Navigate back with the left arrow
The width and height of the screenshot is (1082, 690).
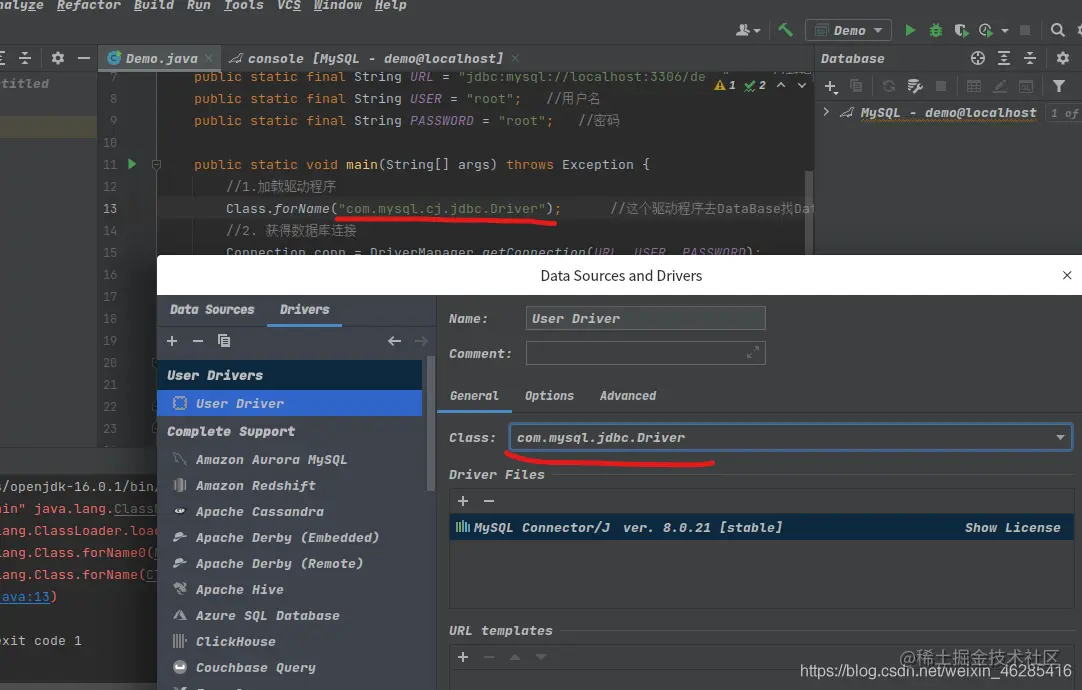point(394,341)
